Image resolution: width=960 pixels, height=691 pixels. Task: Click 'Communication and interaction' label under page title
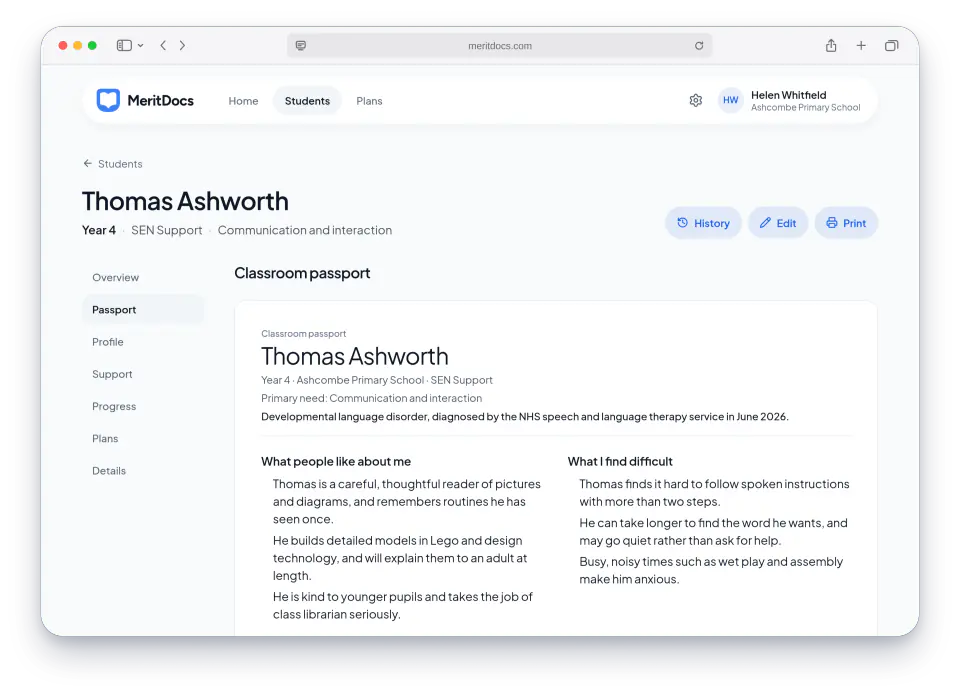(305, 230)
